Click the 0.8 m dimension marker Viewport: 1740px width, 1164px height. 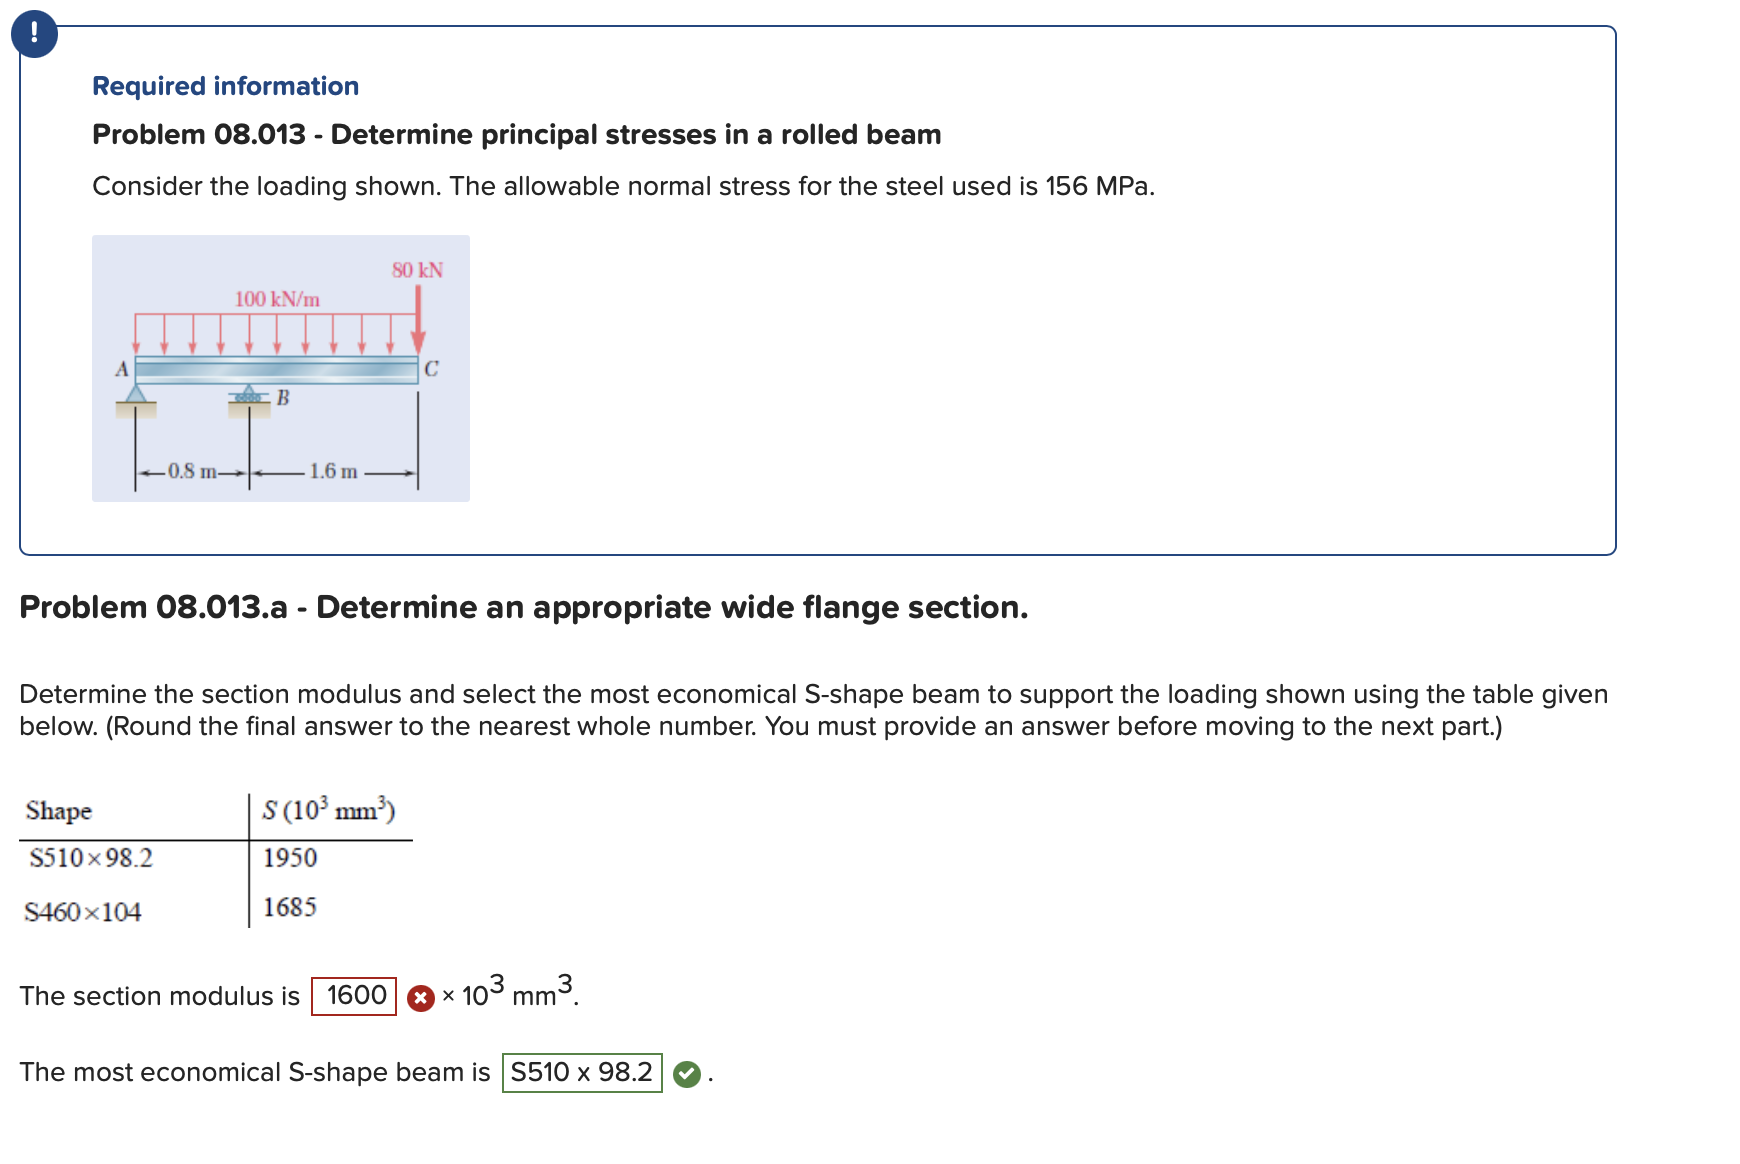tap(191, 470)
